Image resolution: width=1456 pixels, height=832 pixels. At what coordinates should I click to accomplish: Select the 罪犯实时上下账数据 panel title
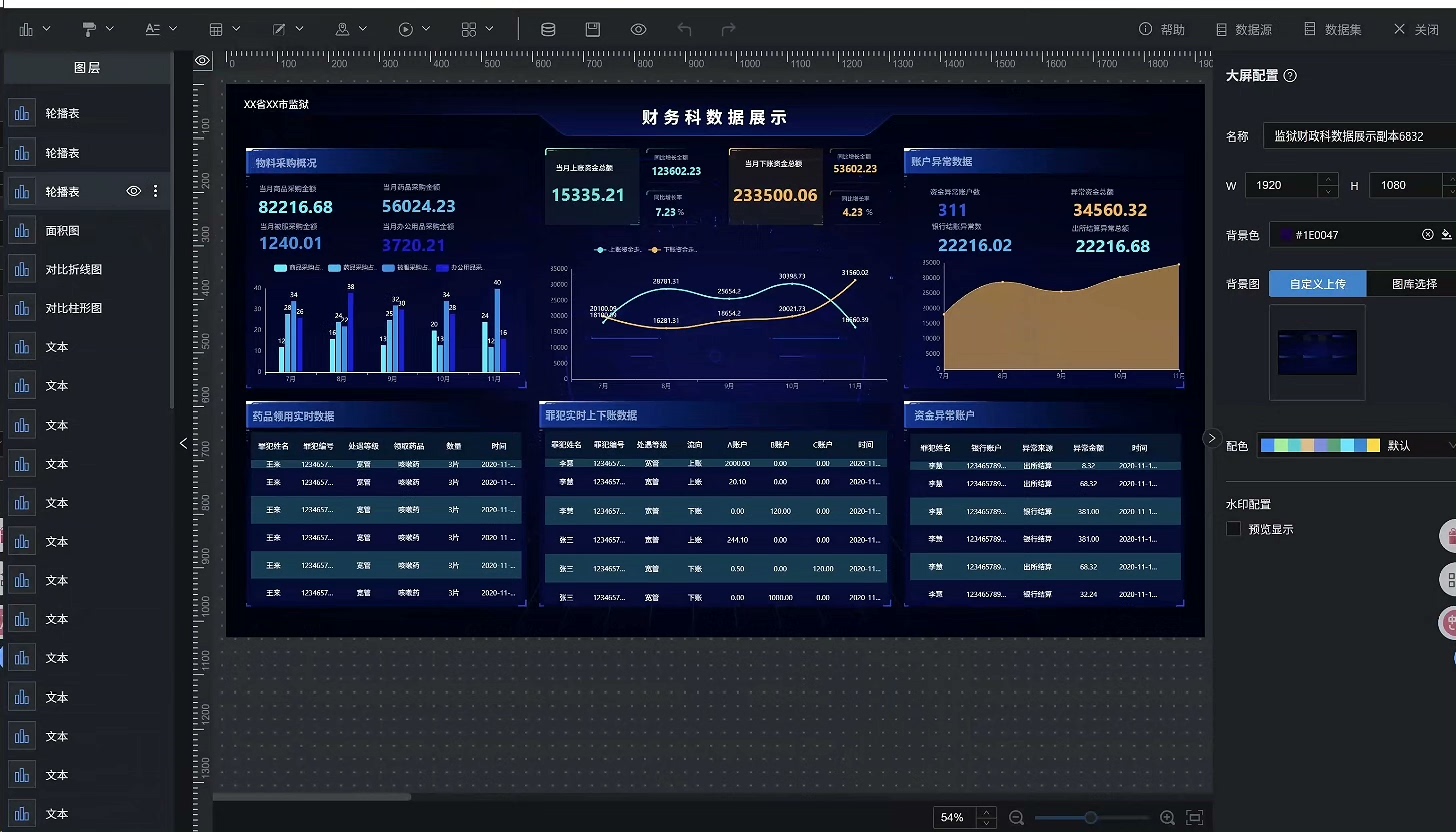pos(591,415)
